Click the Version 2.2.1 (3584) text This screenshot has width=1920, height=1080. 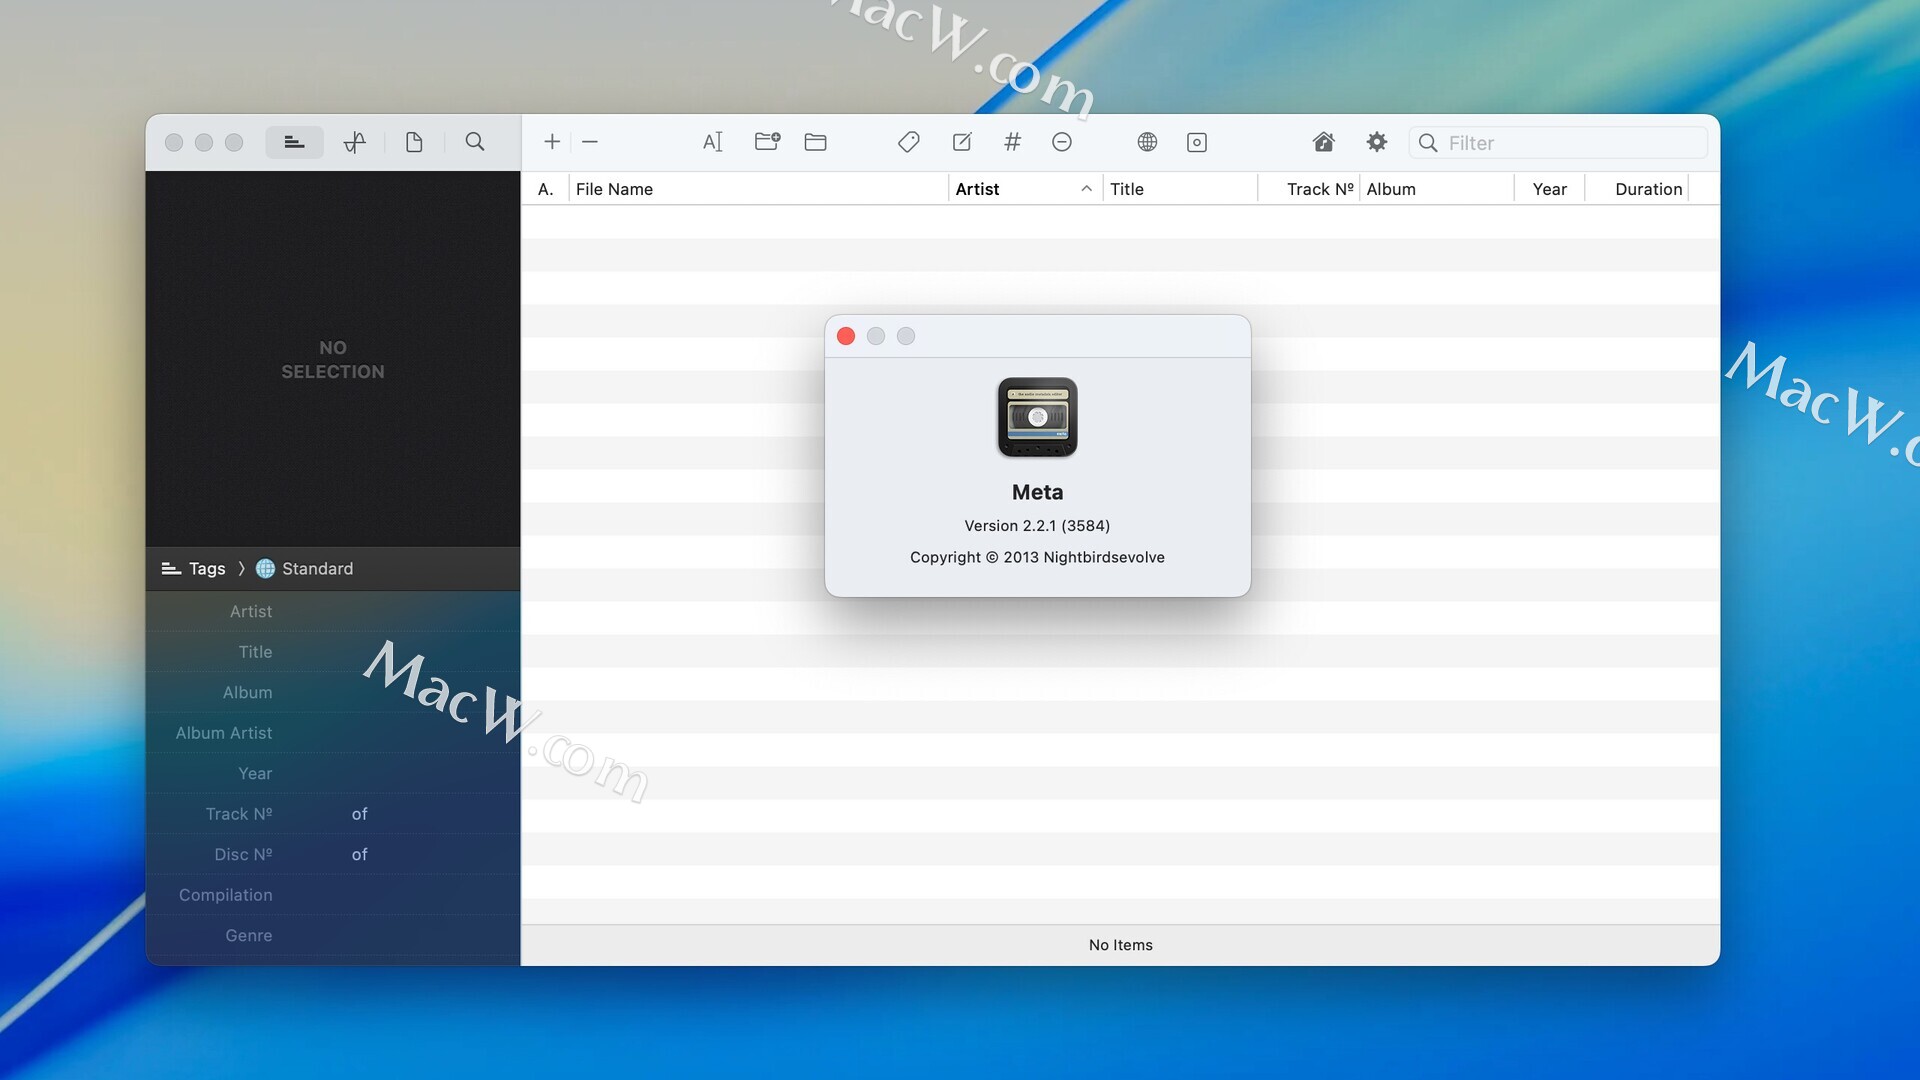(1037, 526)
